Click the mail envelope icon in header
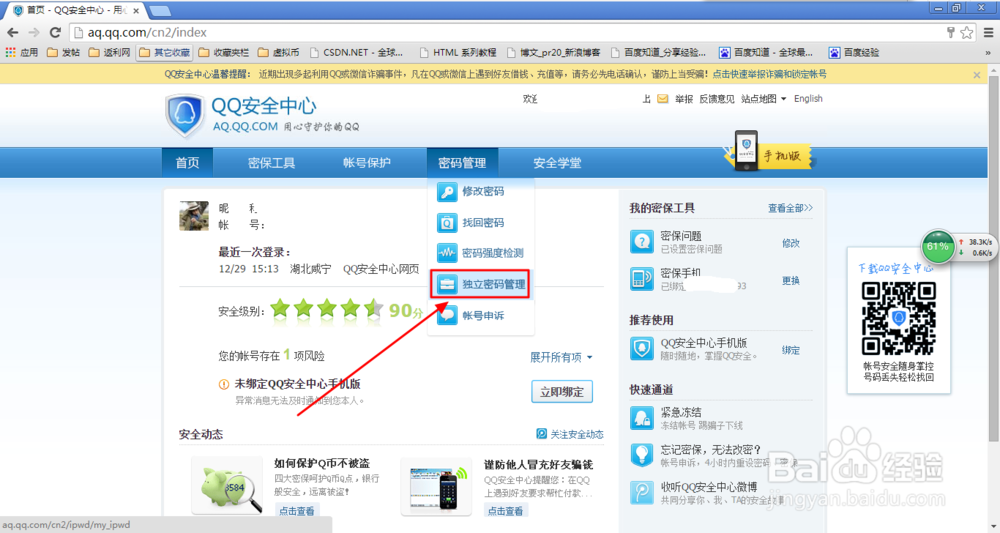The image size is (1000, 533). (x=663, y=99)
